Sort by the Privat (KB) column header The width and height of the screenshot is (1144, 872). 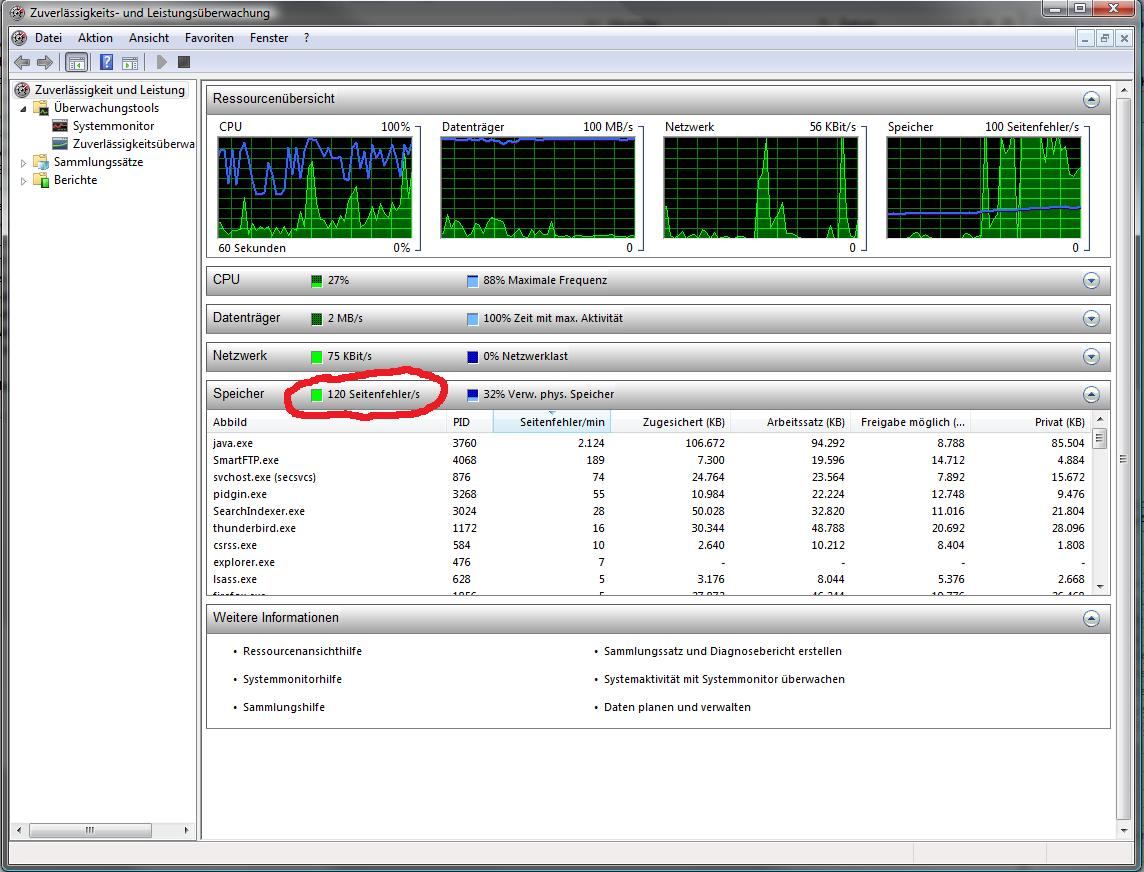click(x=1031, y=422)
